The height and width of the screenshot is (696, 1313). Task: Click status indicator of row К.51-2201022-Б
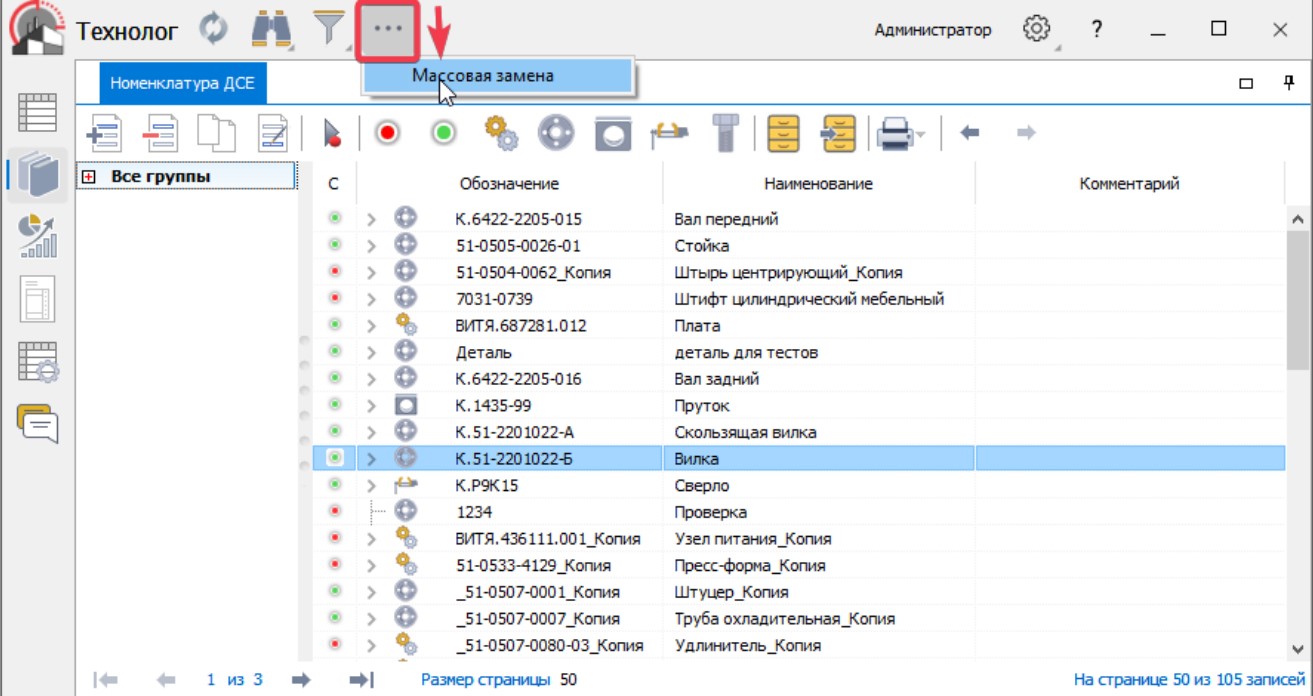tap(335, 458)
